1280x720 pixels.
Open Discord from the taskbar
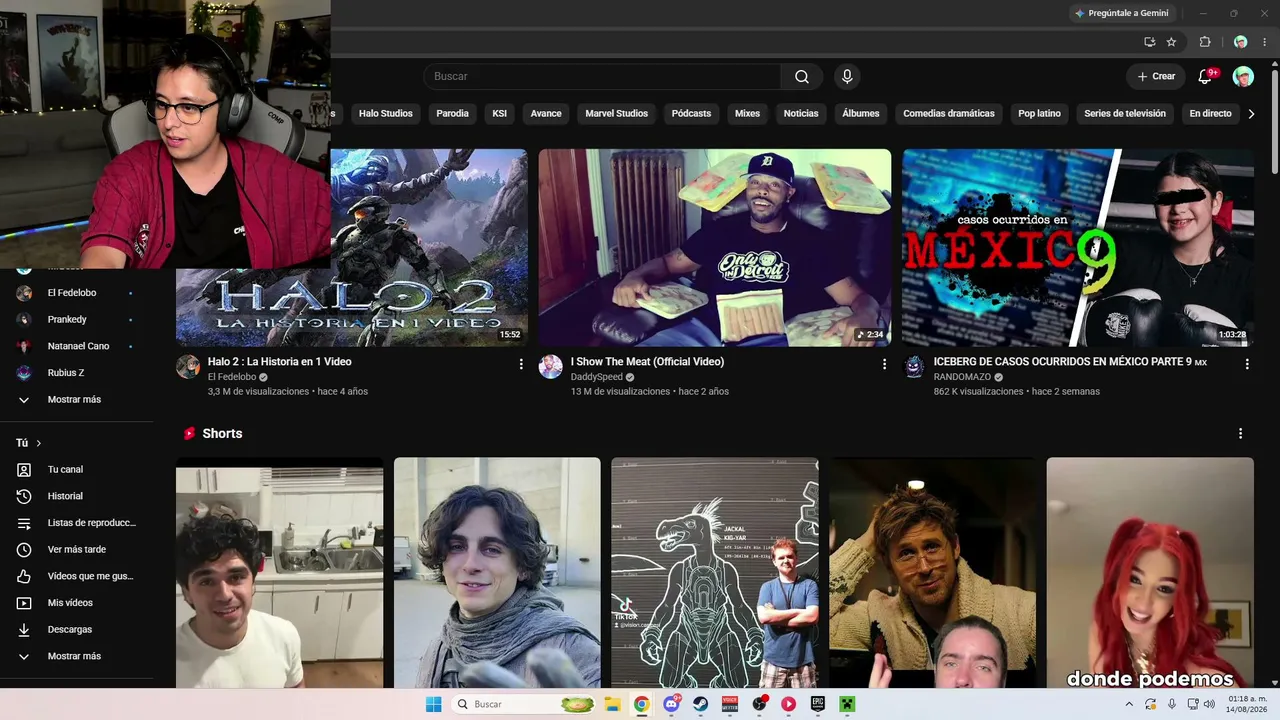click(x=671, y=704)
